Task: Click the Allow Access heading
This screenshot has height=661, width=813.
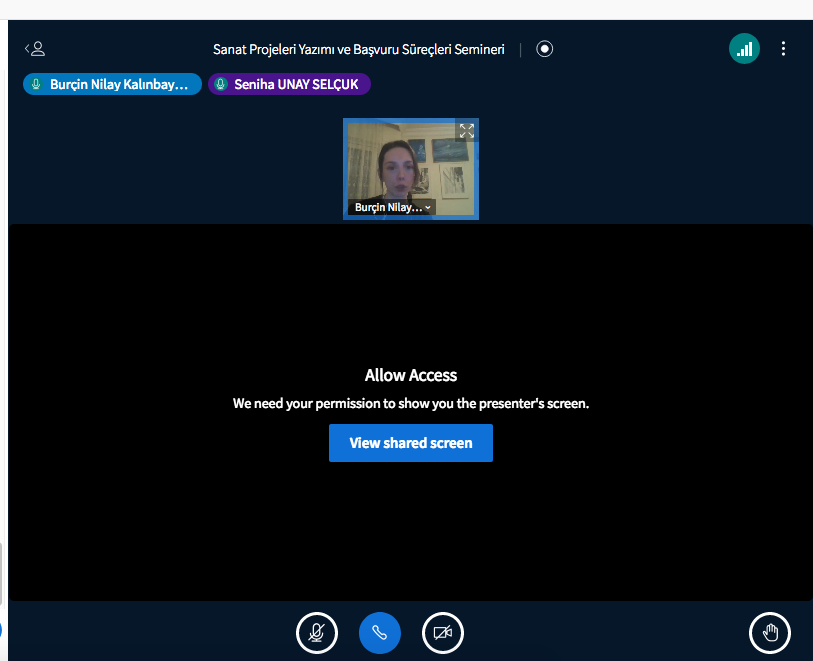Action: pyautogui.click(x=410, y=376)
